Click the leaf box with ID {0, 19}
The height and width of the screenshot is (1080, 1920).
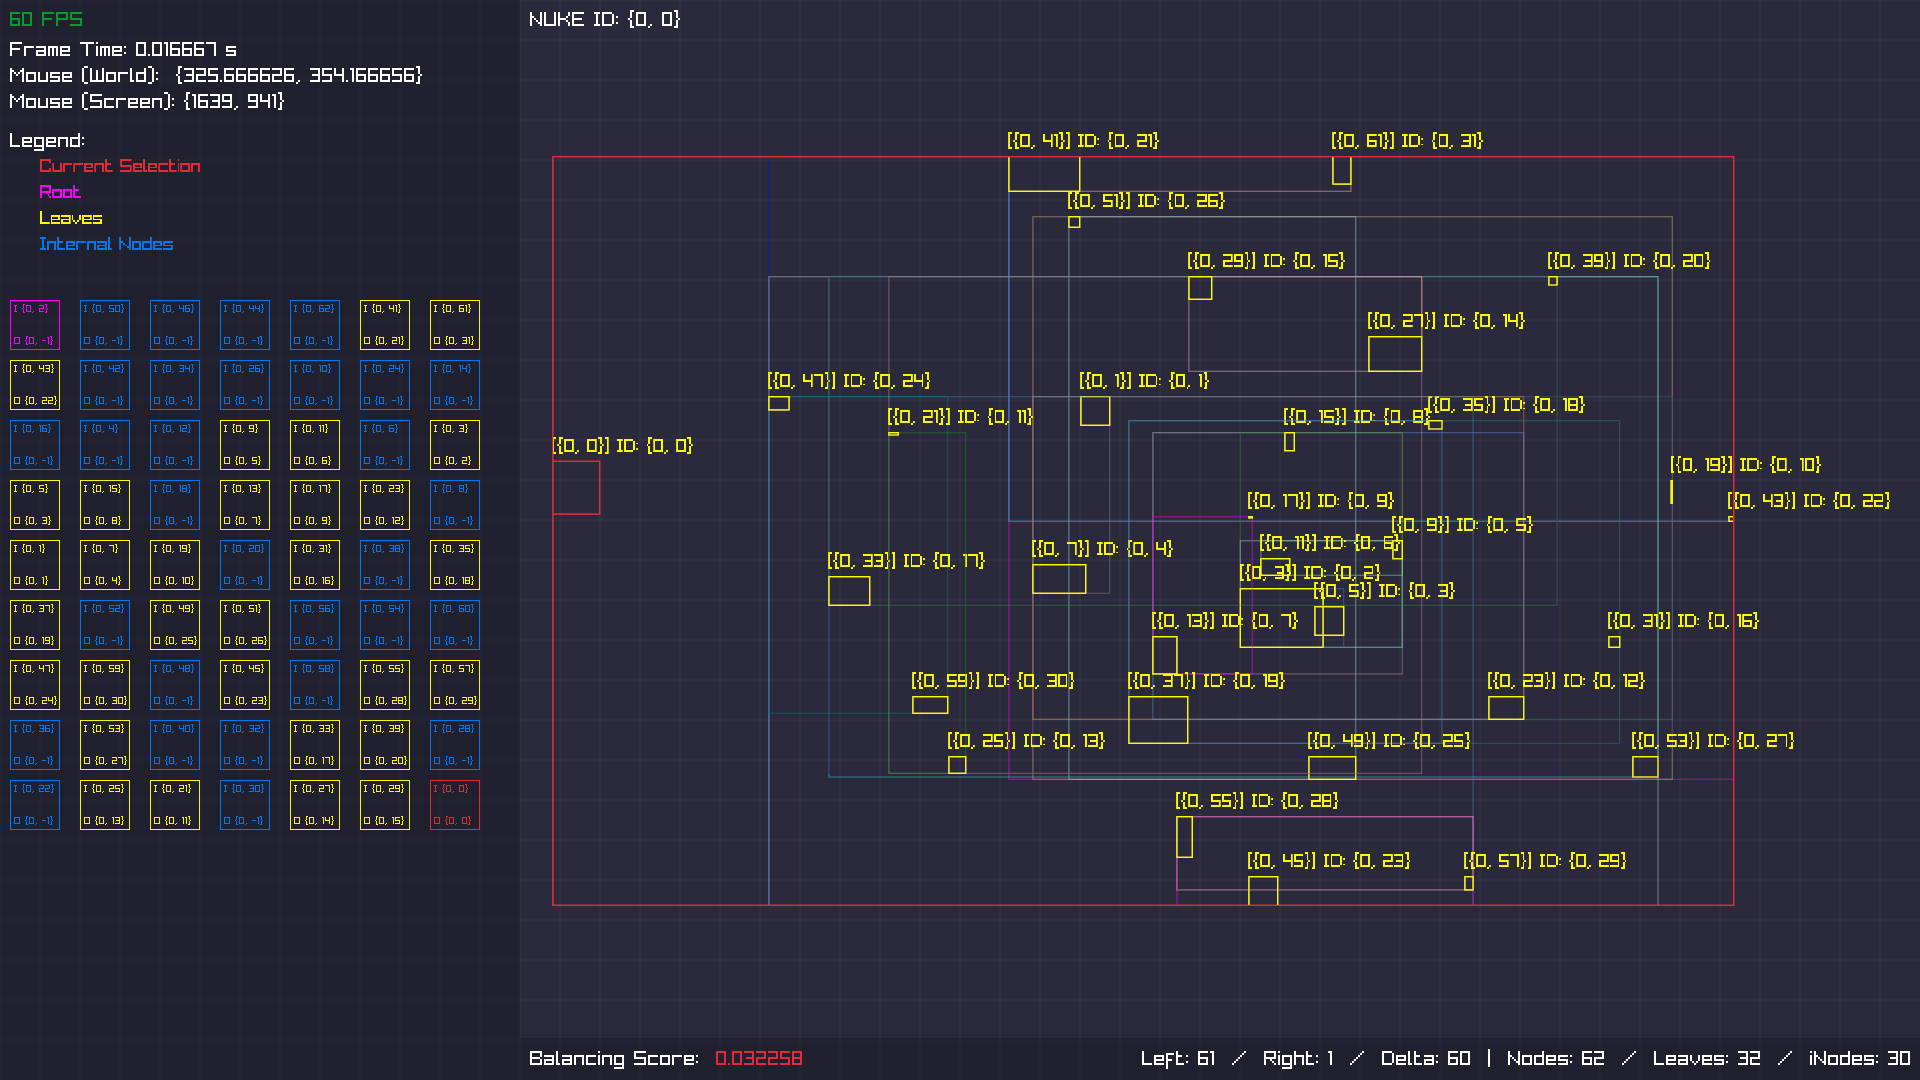coord(1158,720)
